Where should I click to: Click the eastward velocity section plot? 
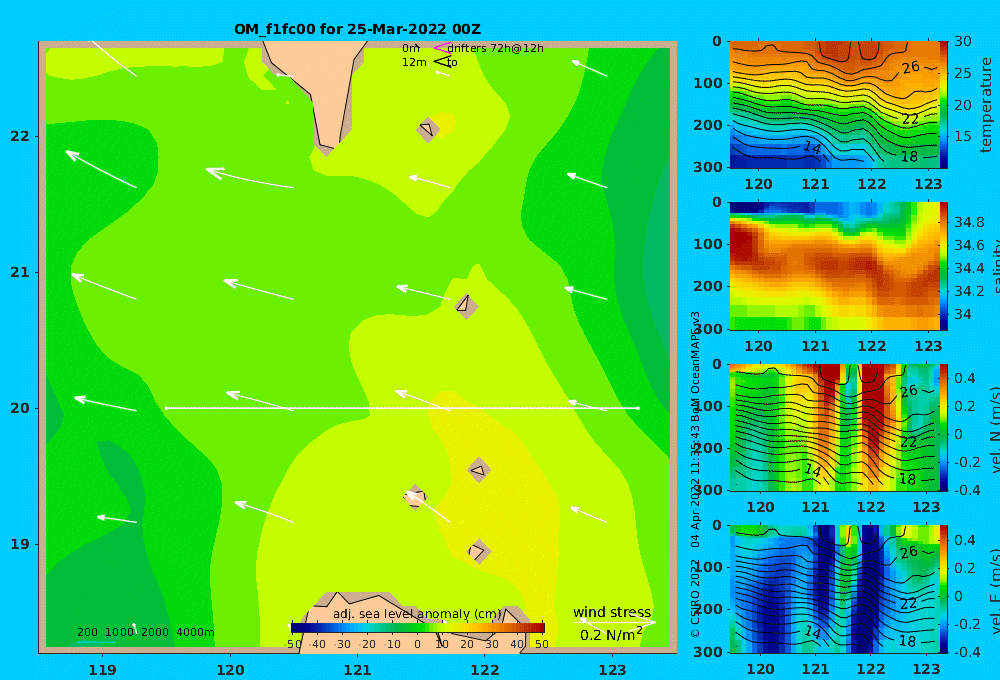(834, 589)
